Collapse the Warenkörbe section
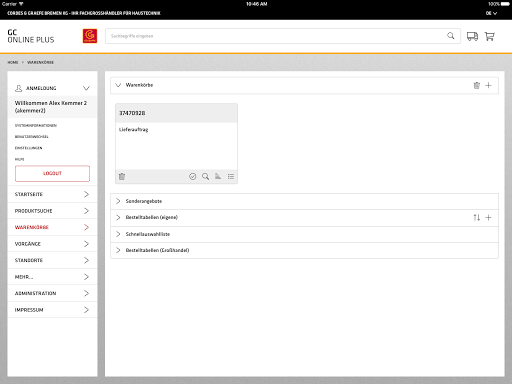Viewport: 512px width, 384px height. [118, 85]
